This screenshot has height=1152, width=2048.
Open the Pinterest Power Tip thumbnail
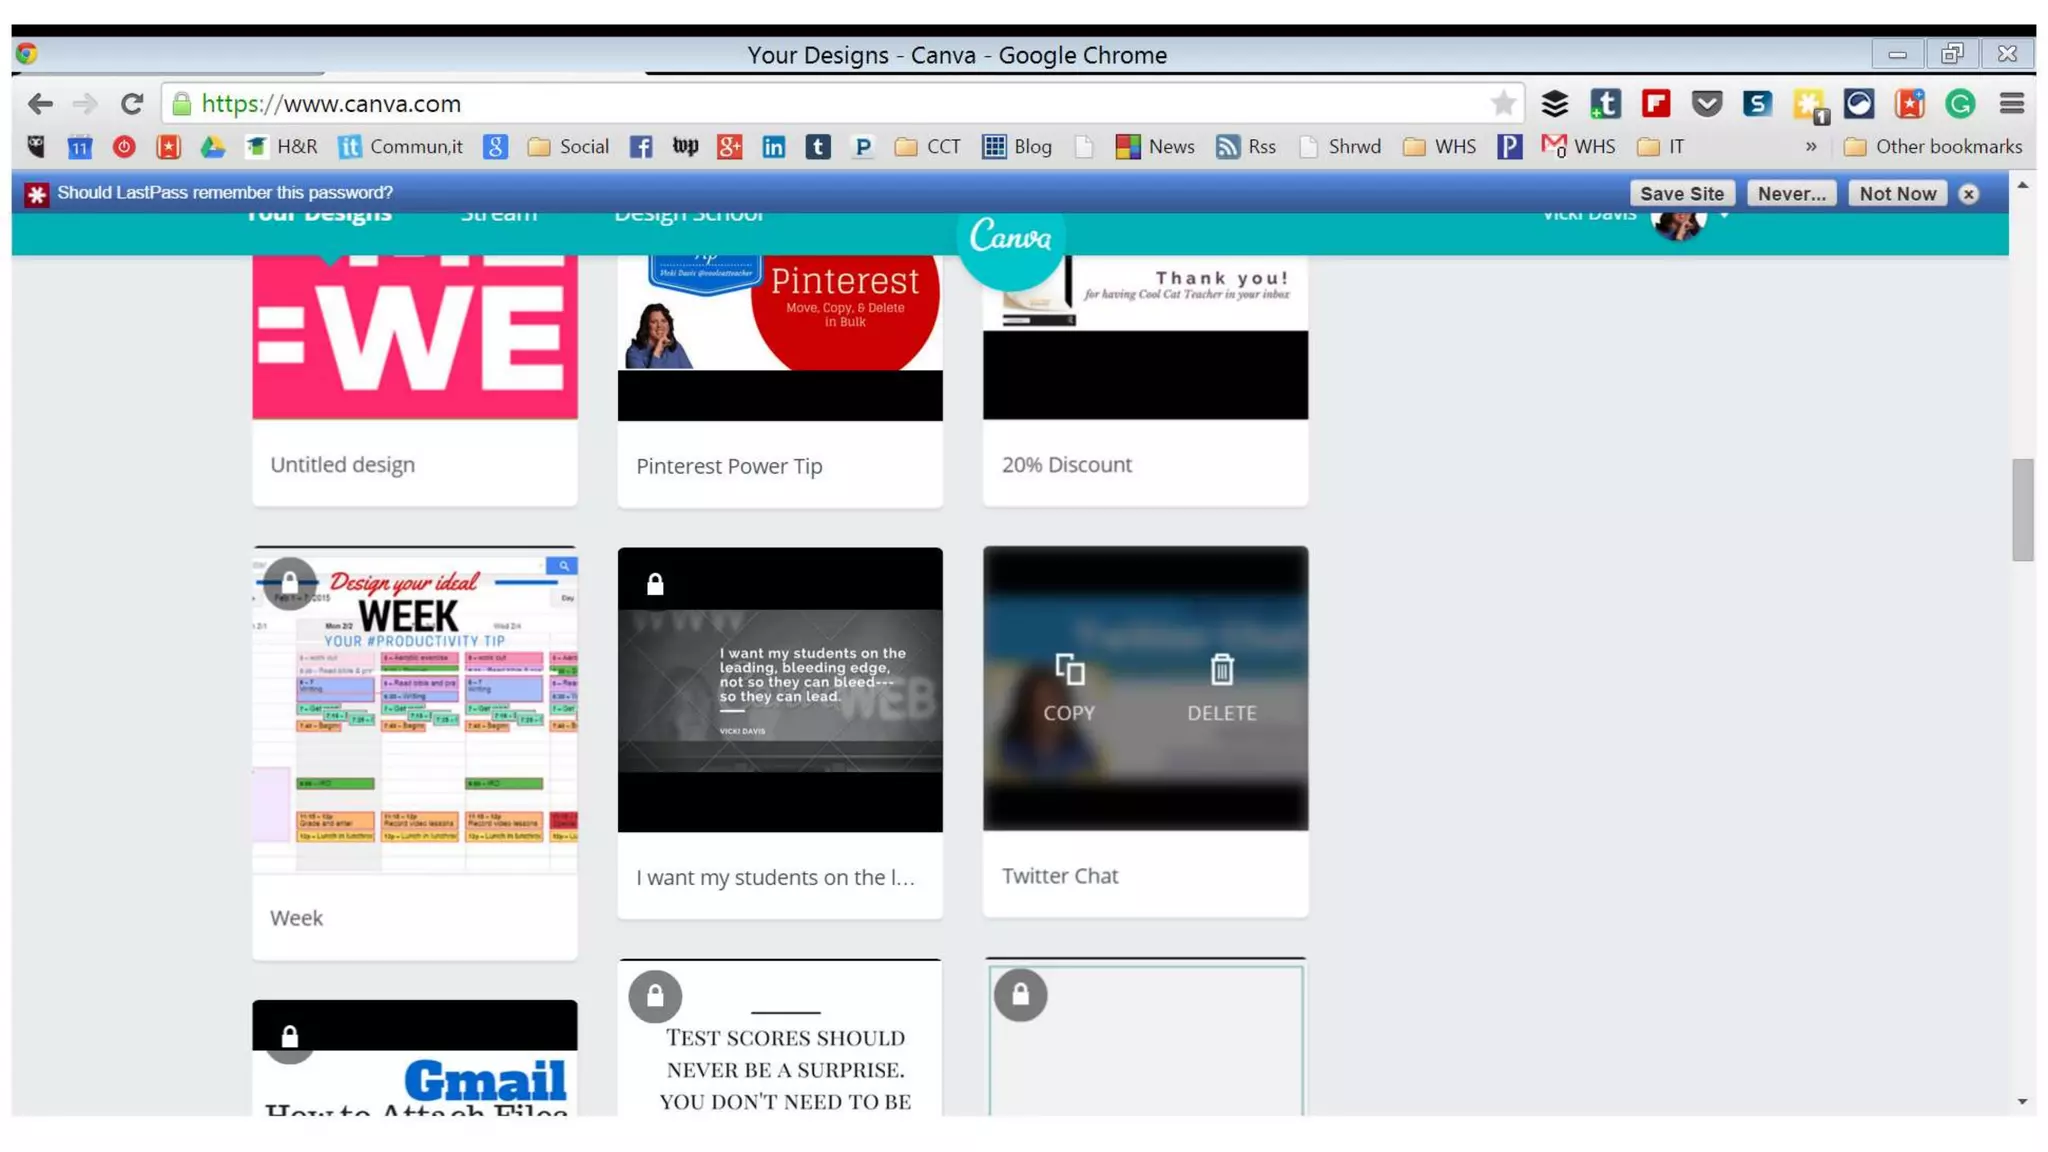[x=779, y=335]
